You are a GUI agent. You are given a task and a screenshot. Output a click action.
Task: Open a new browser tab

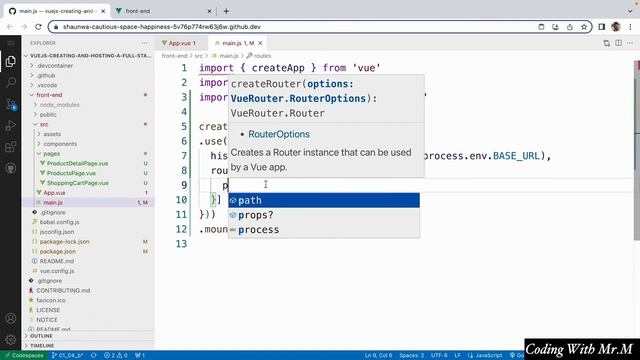(226, 11)
